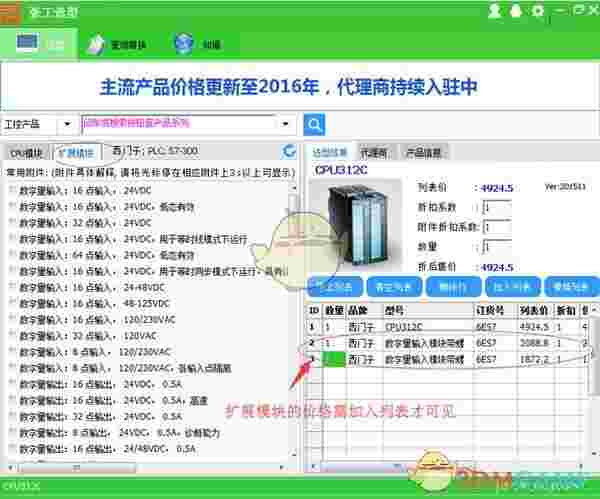Click the 数量 input field

tap(497, 247)
